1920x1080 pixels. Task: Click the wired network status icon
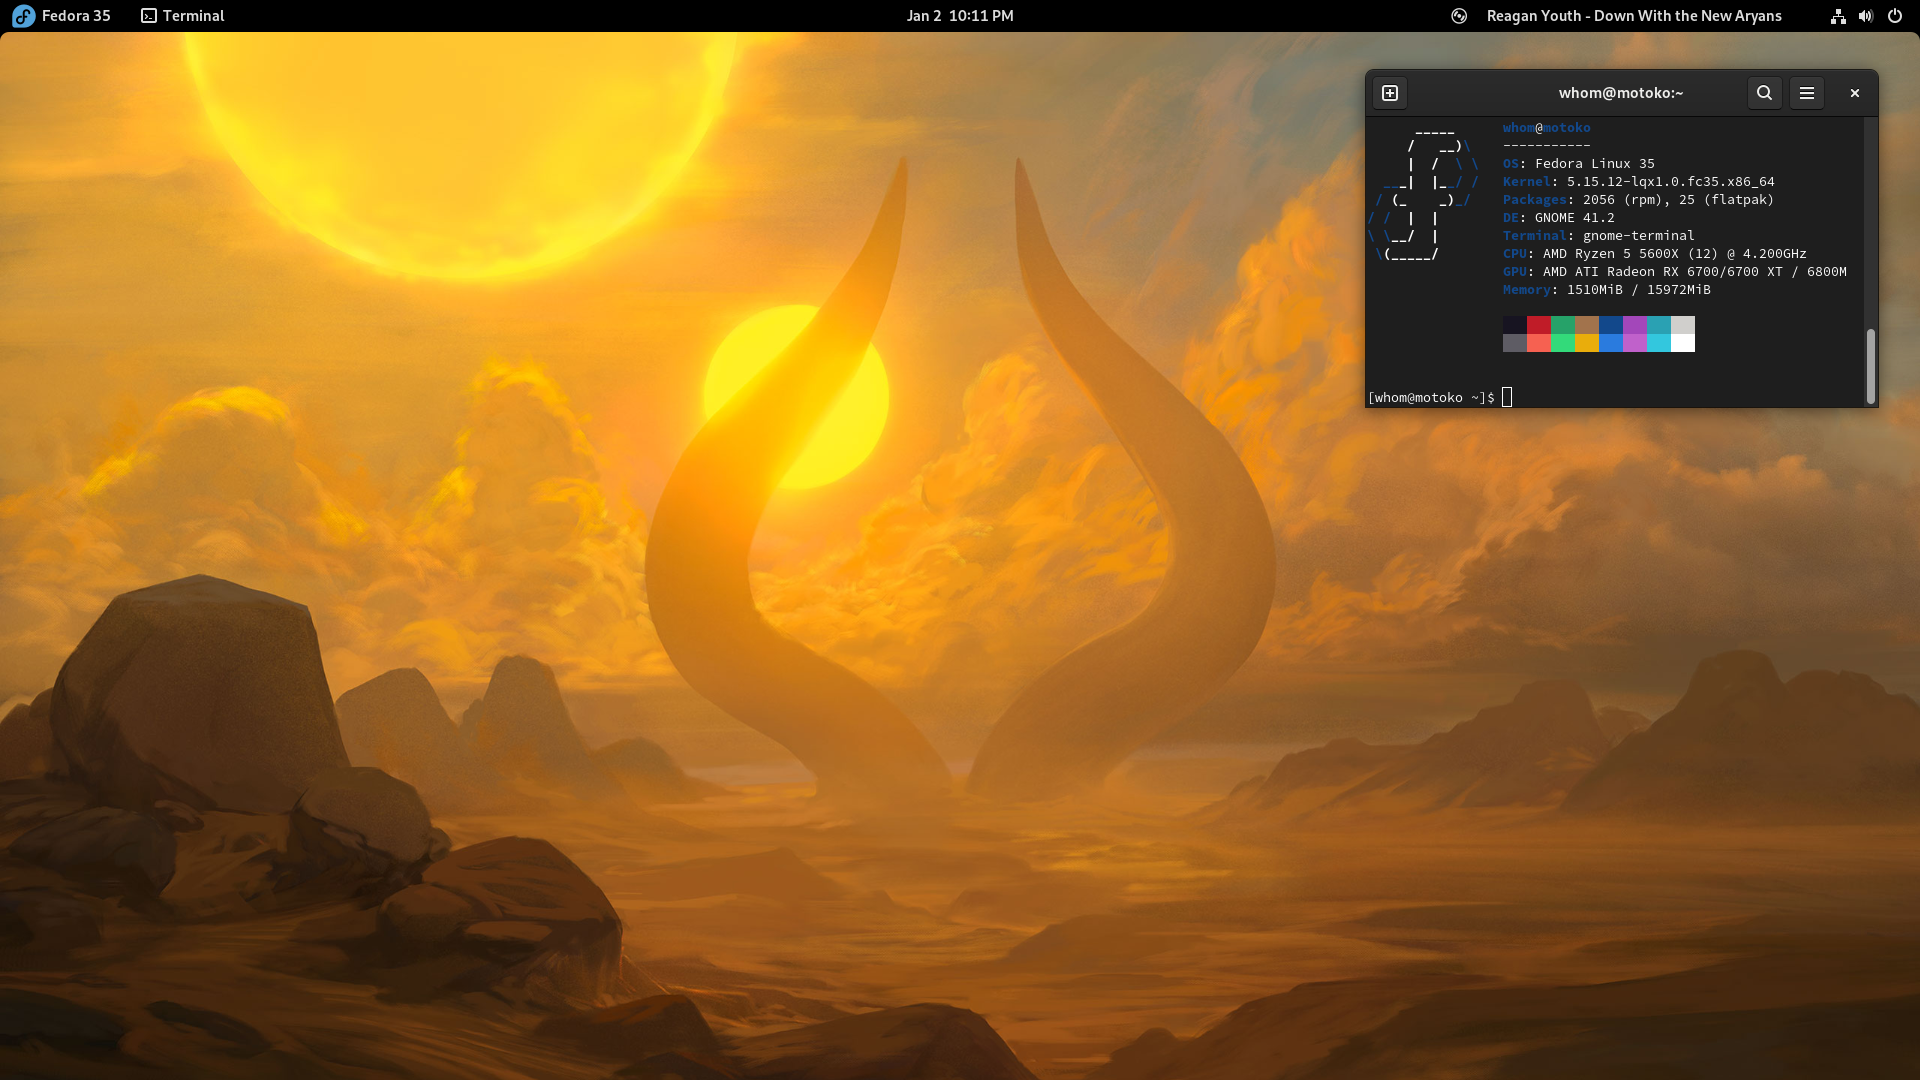(1837, 16)
